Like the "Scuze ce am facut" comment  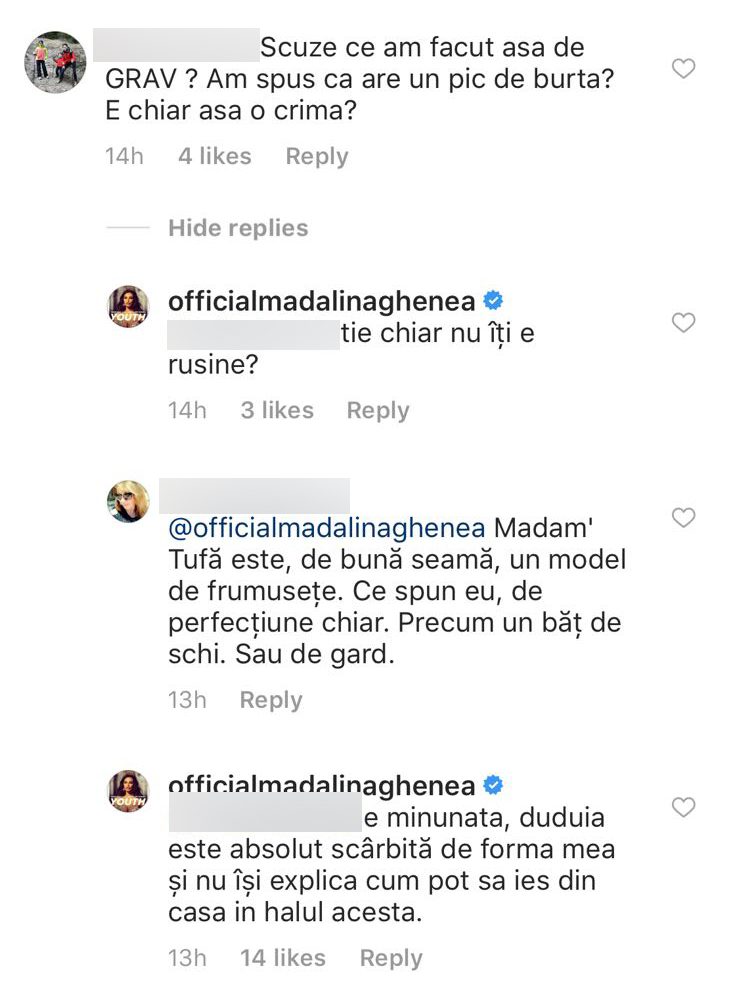[683, 69]
